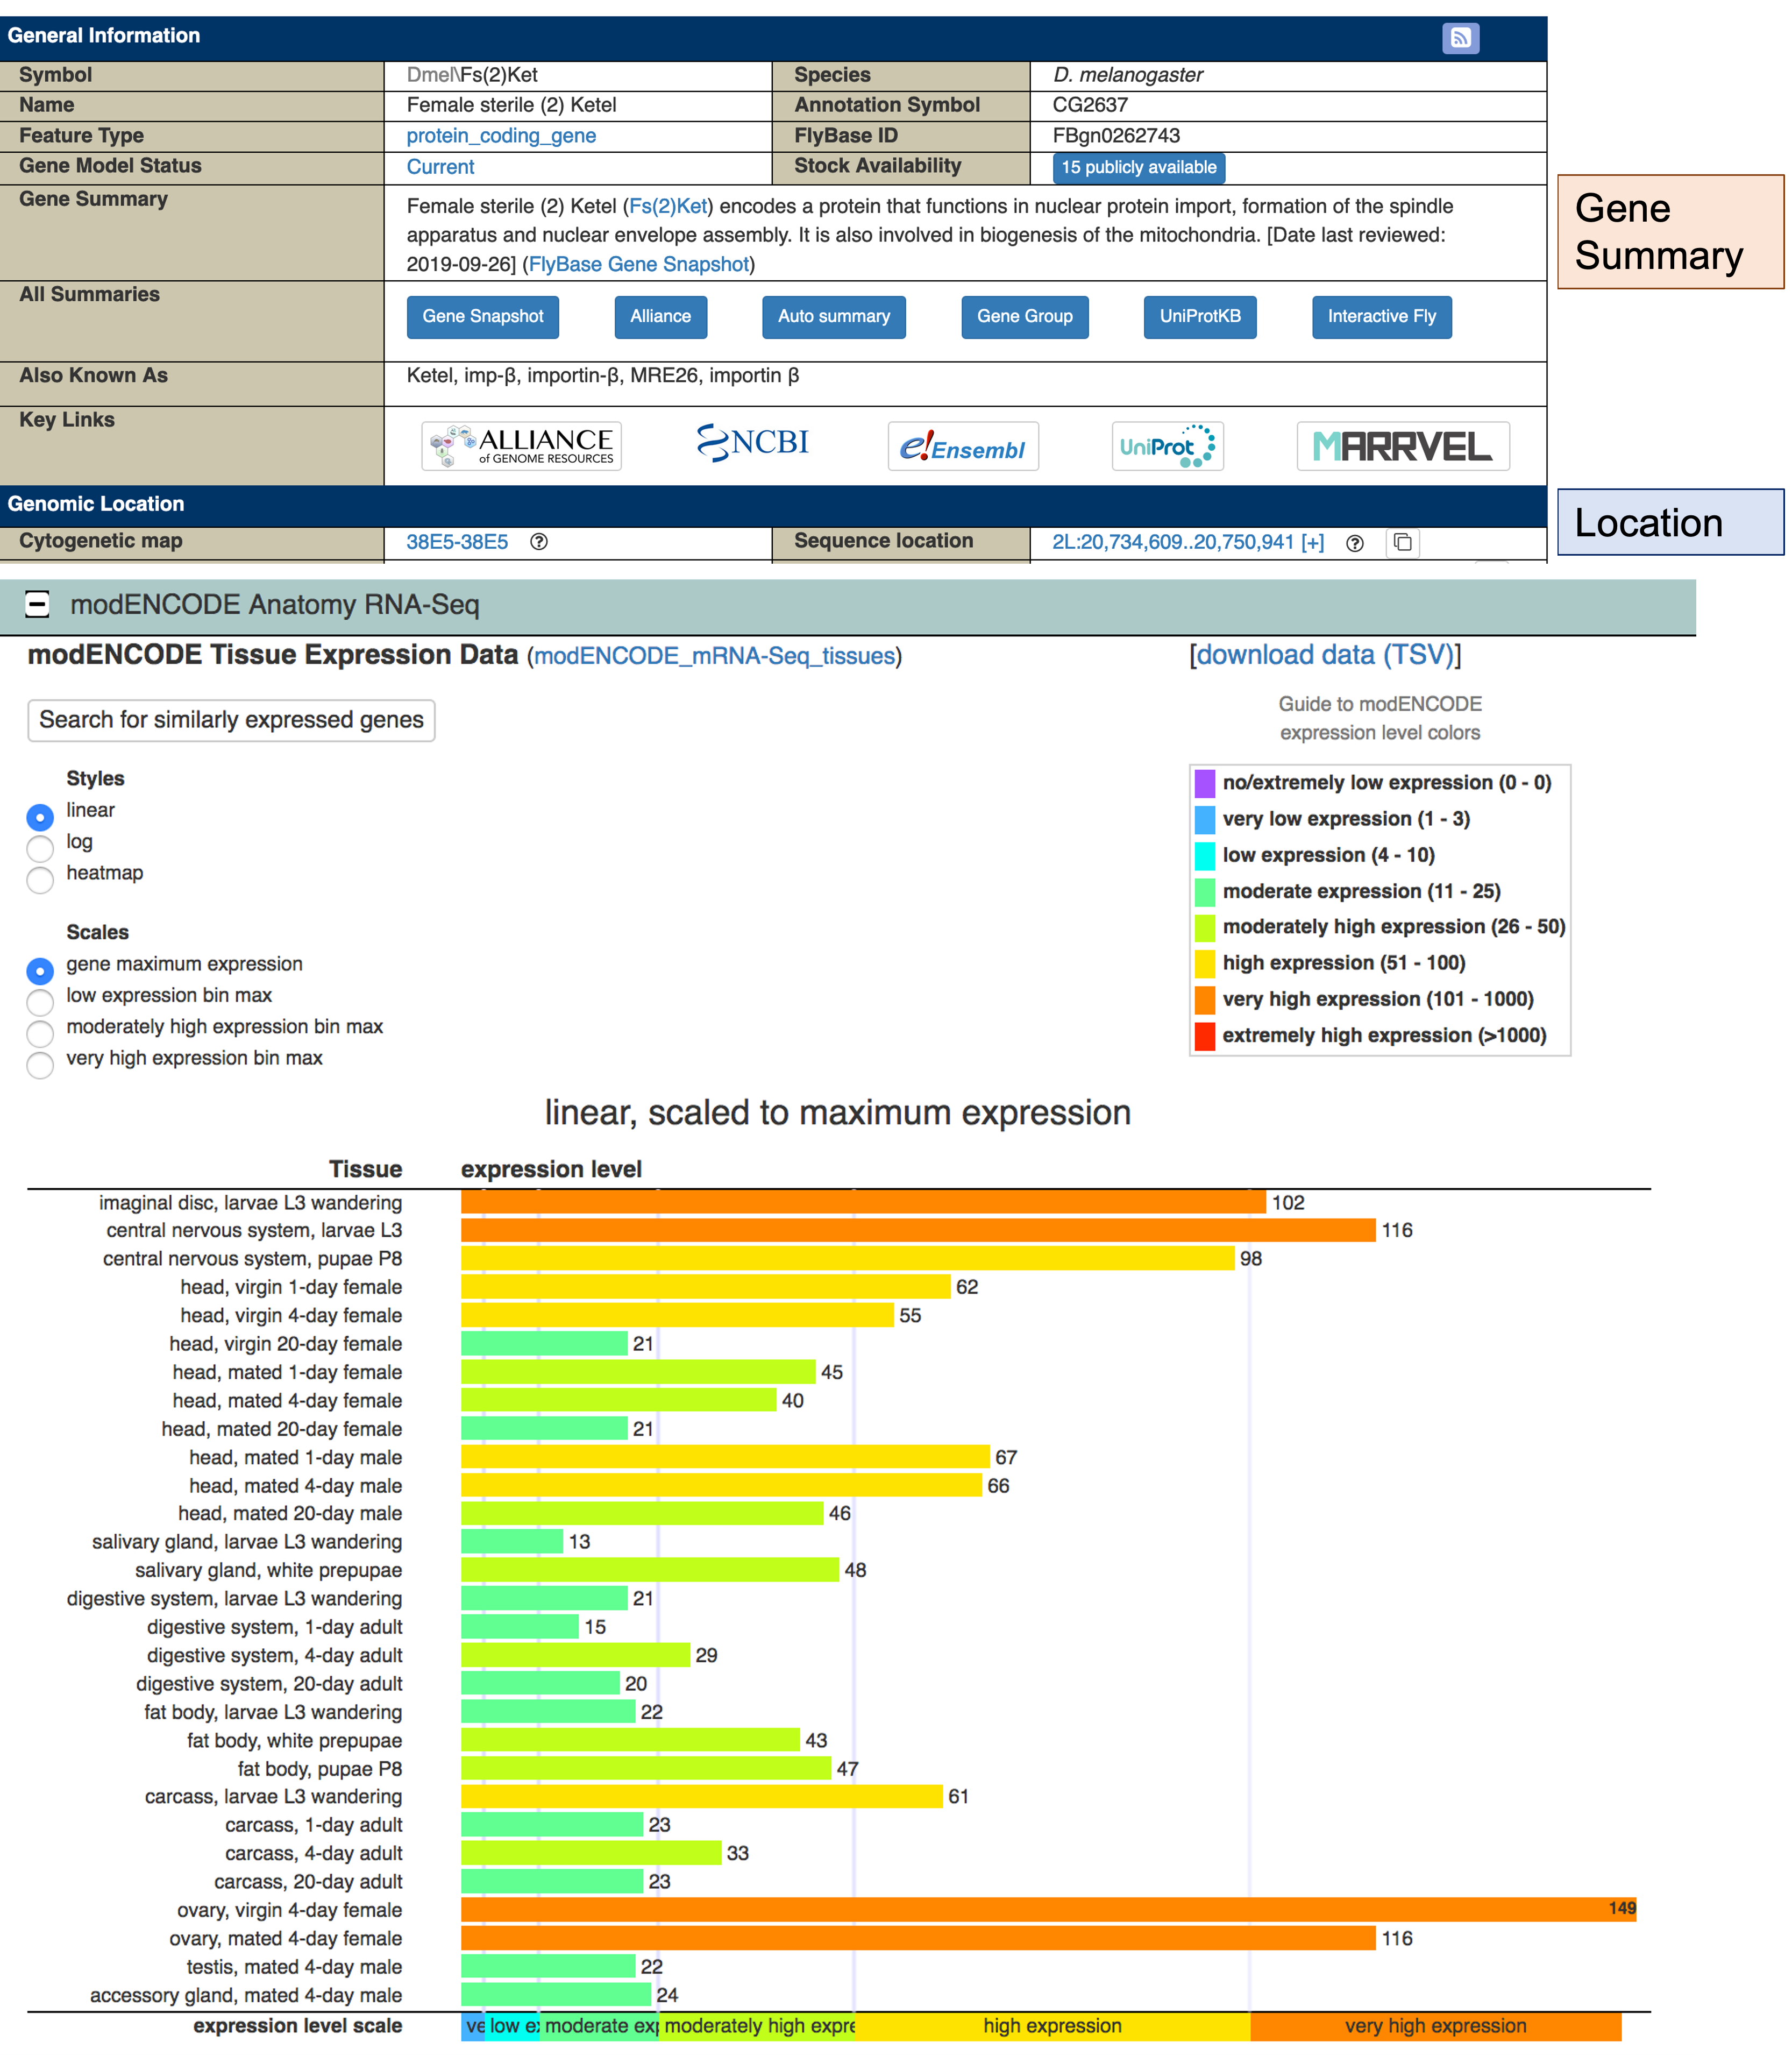Click the red extremely high expression swatch

(1205, 1035)
